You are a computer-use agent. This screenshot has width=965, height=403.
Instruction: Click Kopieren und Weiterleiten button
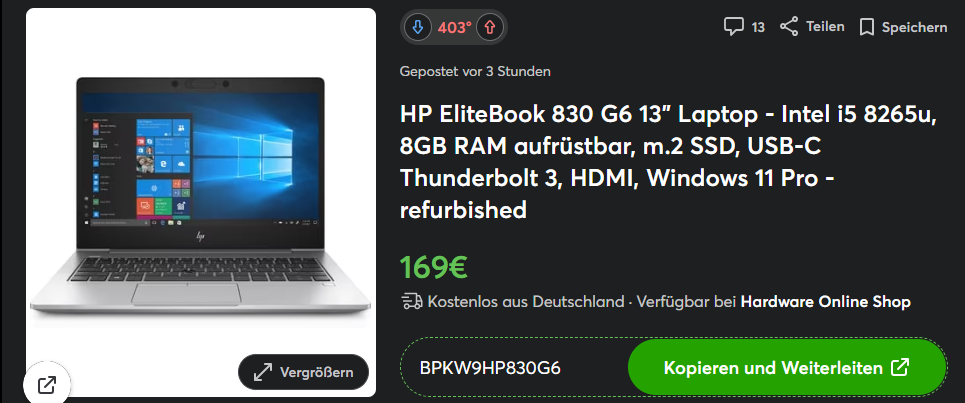click(787, 367)
